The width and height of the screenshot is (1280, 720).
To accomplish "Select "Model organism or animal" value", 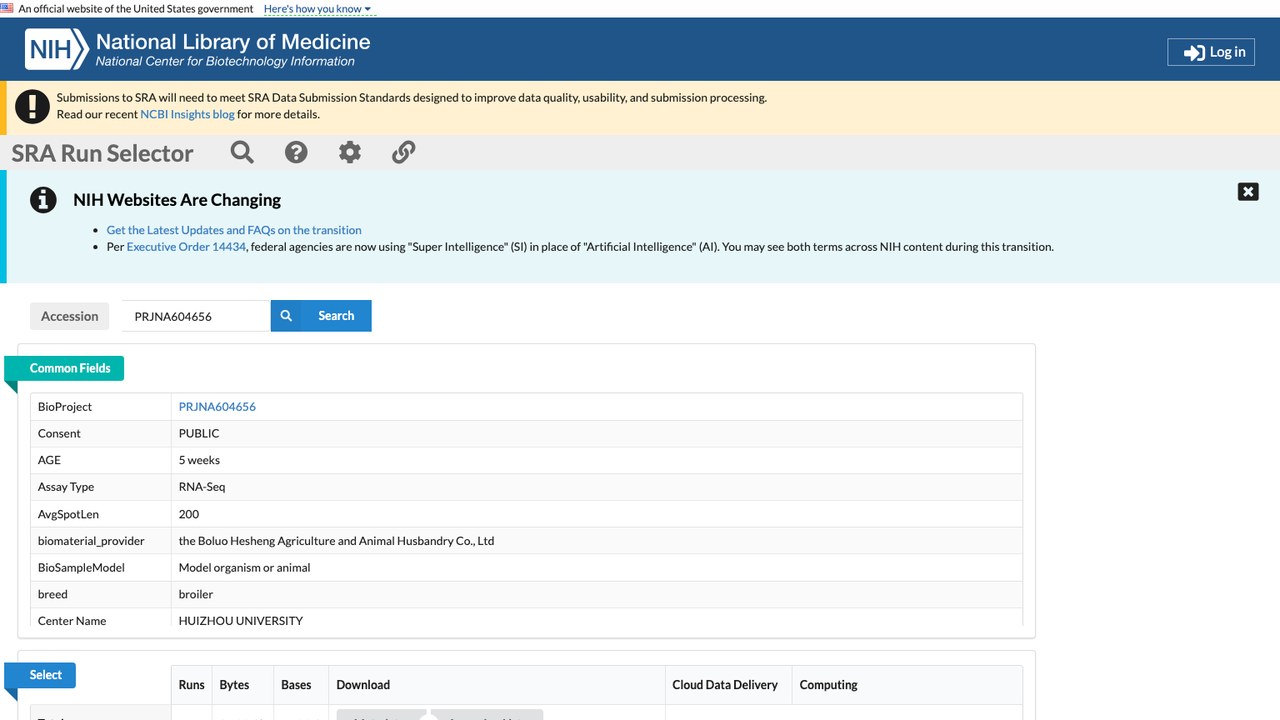I will [x=245, y=567].
